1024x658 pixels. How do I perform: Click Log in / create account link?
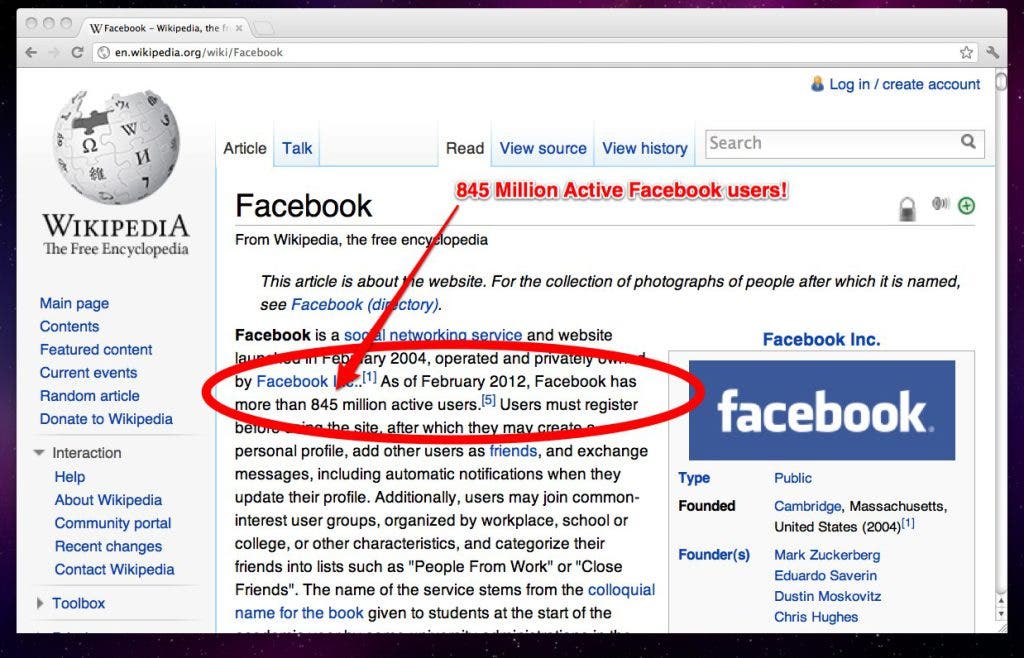click(x=904, y=84)
